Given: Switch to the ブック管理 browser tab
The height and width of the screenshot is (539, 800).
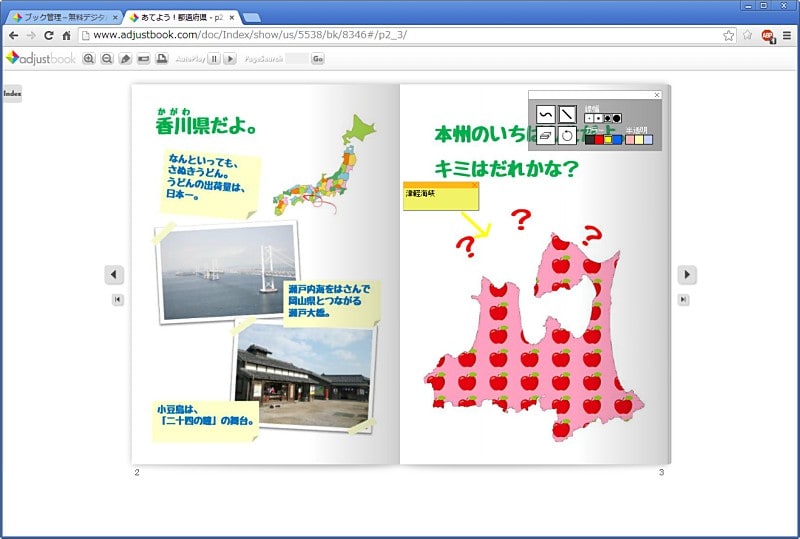Looking at the screenshot, I should (x=62, y=17).
